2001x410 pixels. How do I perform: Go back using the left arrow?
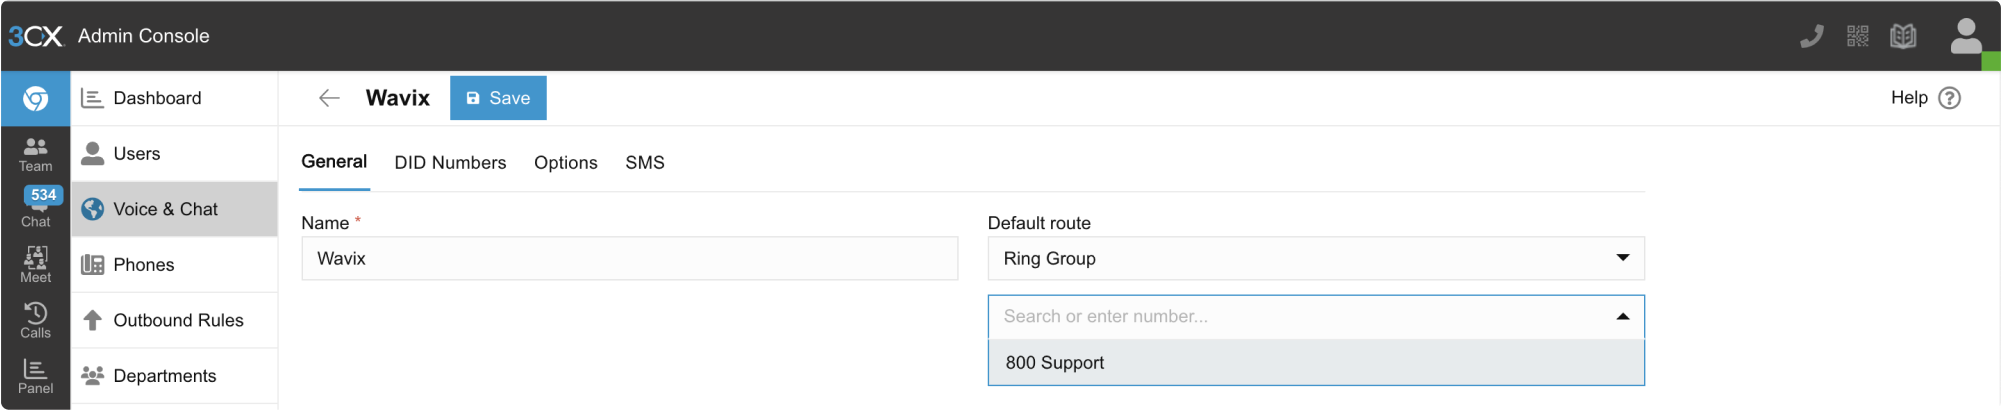(x=329, y=98)
